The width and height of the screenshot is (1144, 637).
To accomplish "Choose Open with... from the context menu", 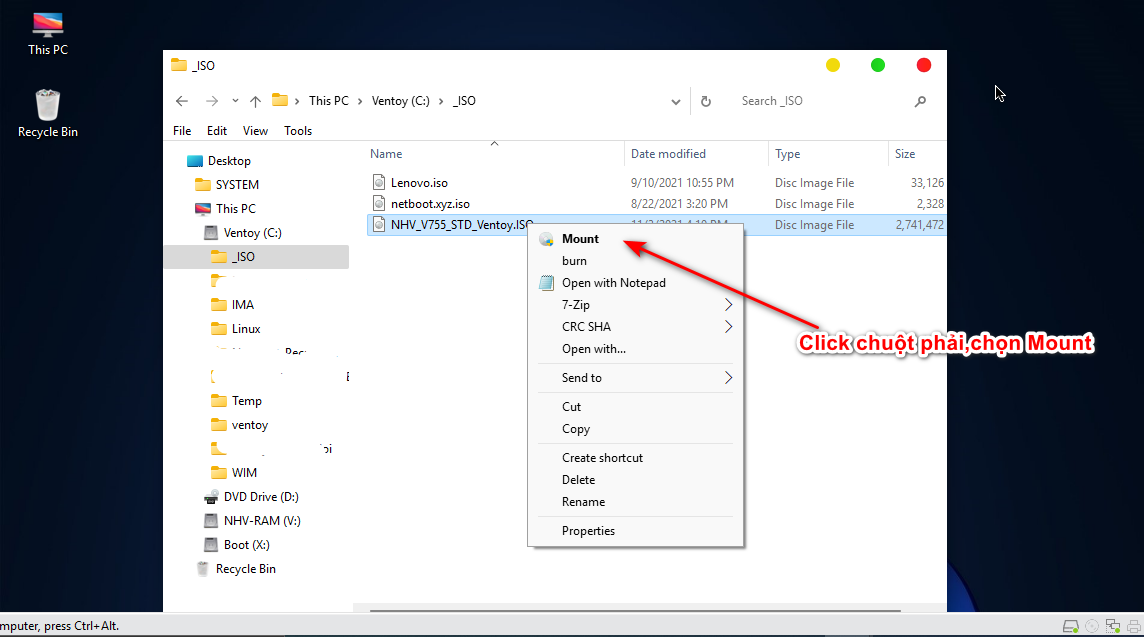I will 635,349.
